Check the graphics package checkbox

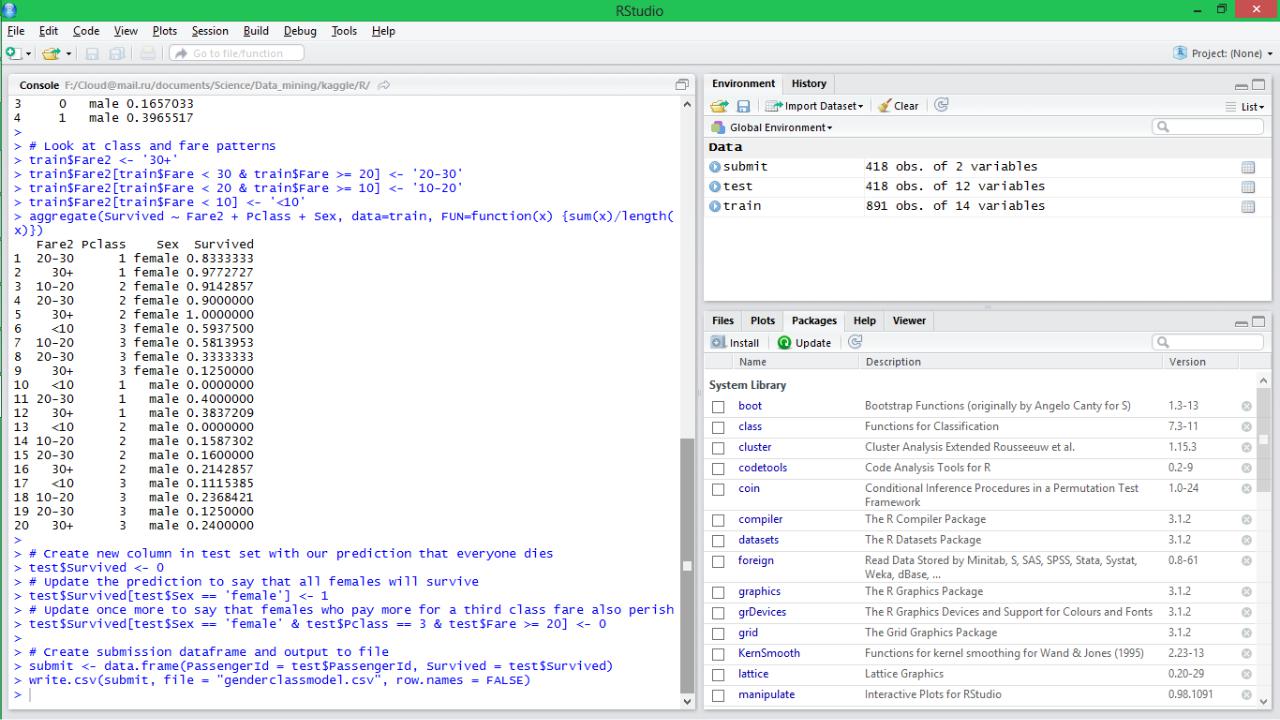pyautogui.click(x=718, y=593)
